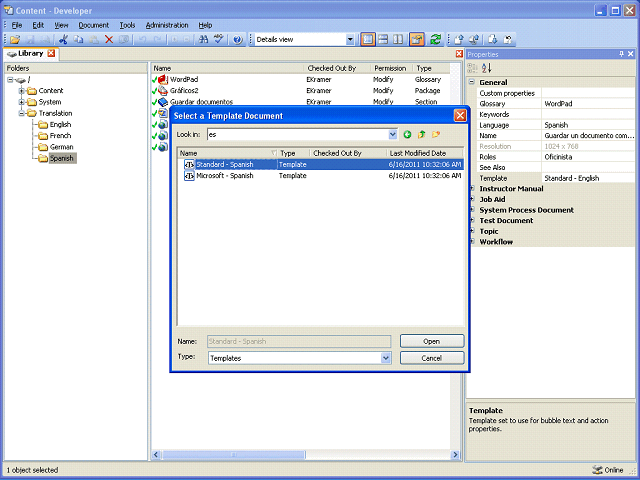Click the pin icon on Properties pane
Viewport: 640px width, 480px height.
(621, 54)
